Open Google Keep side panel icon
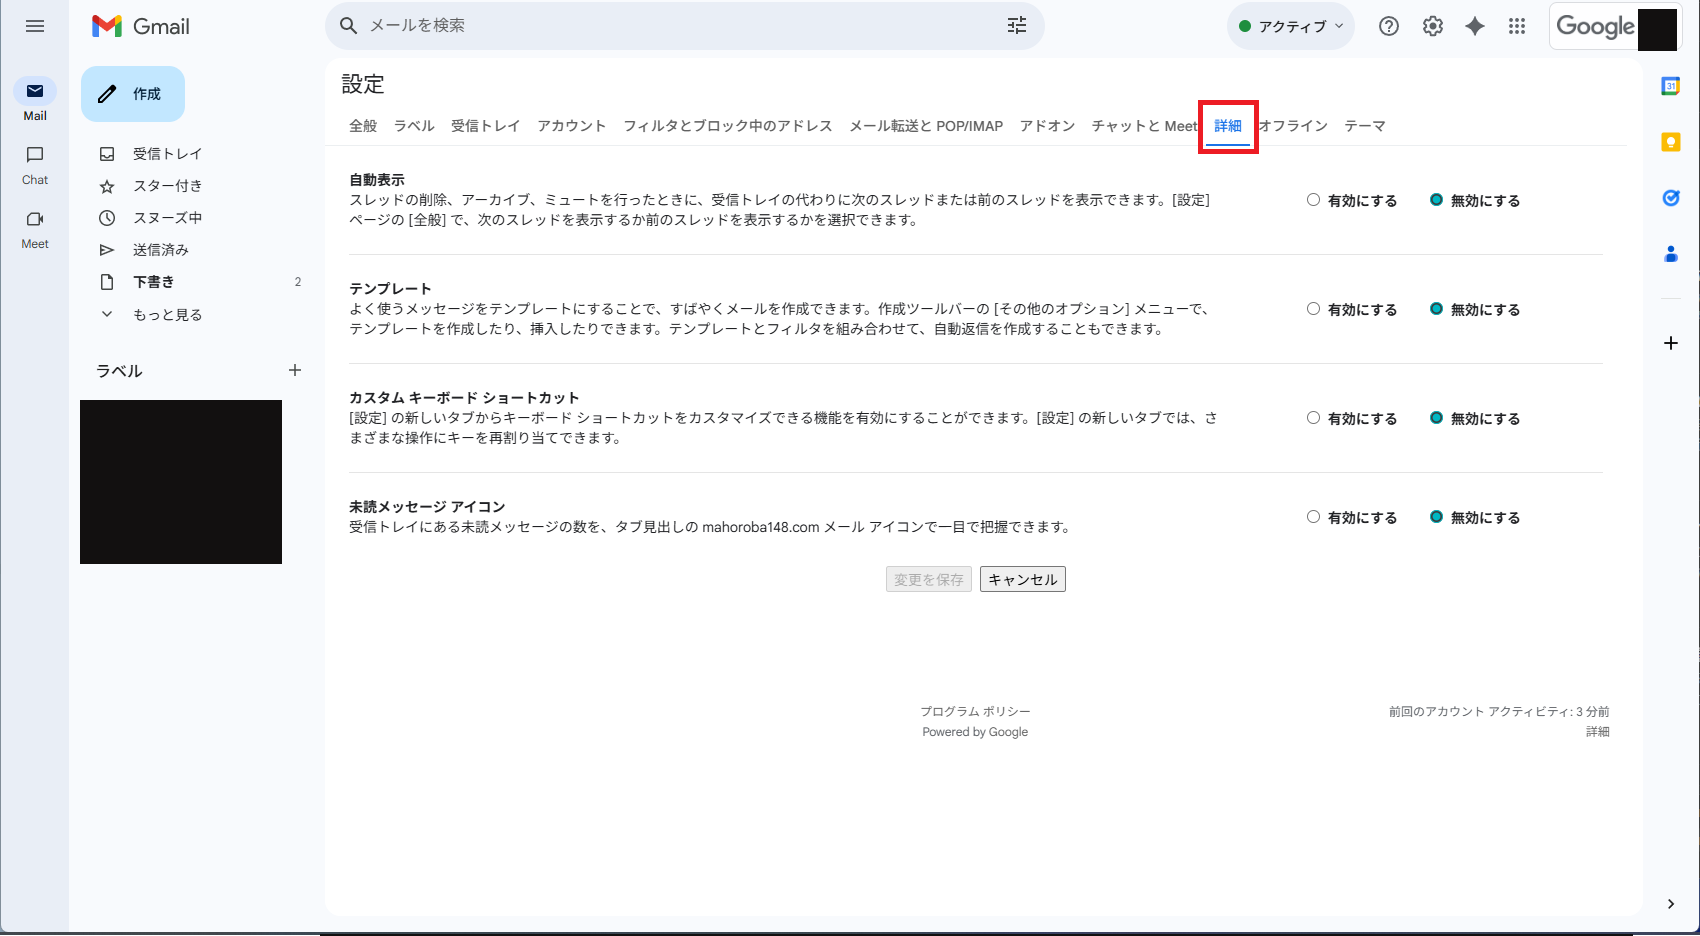 (x=1670, y=142)
